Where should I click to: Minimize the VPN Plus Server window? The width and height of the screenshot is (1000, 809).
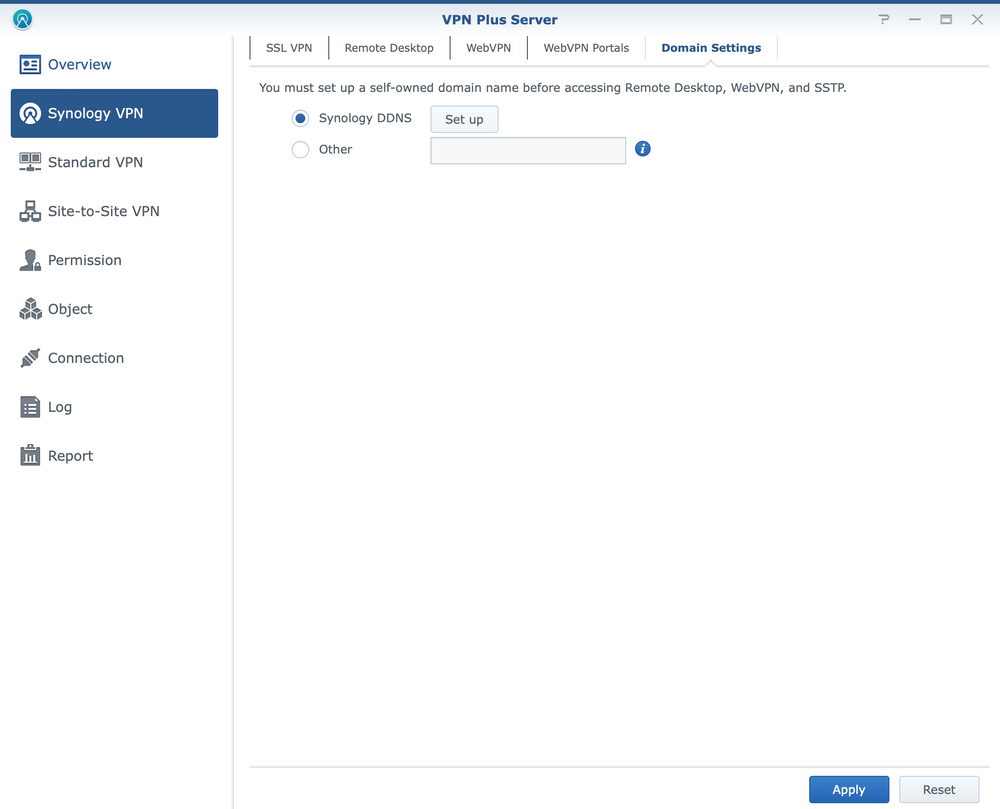point(915,20)
